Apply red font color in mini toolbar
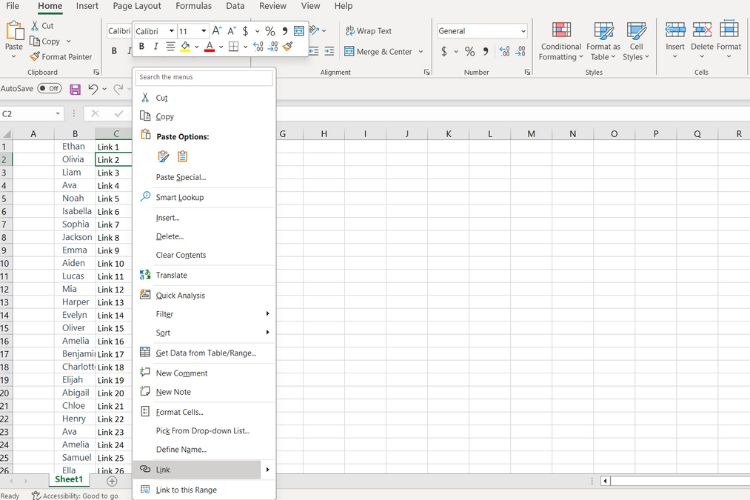 tap(209, 46)
